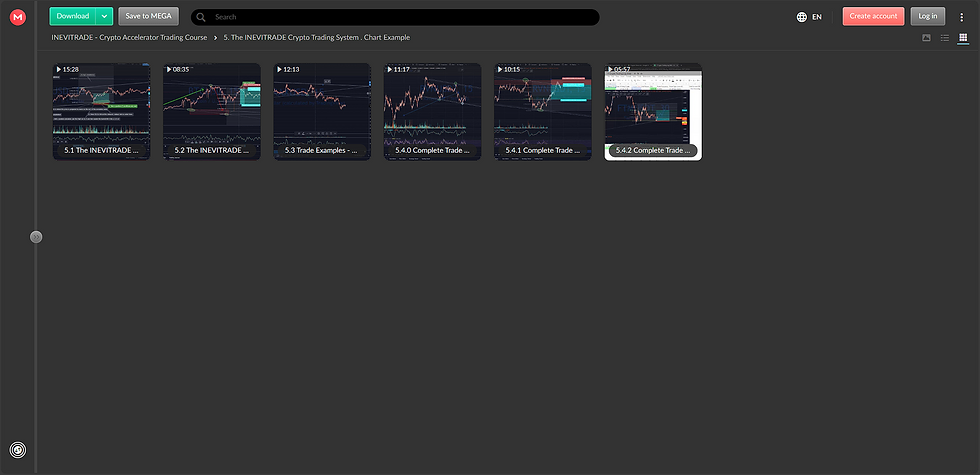
Task: Click the MEGA logo icon
Action: [x=18, y=17]
